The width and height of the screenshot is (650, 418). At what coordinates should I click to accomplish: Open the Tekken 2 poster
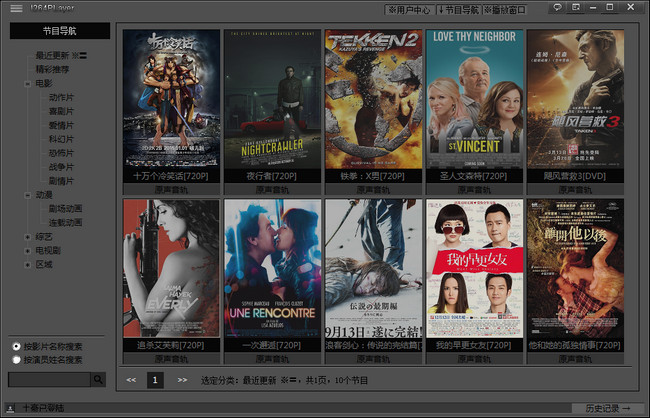click(374, 99)
